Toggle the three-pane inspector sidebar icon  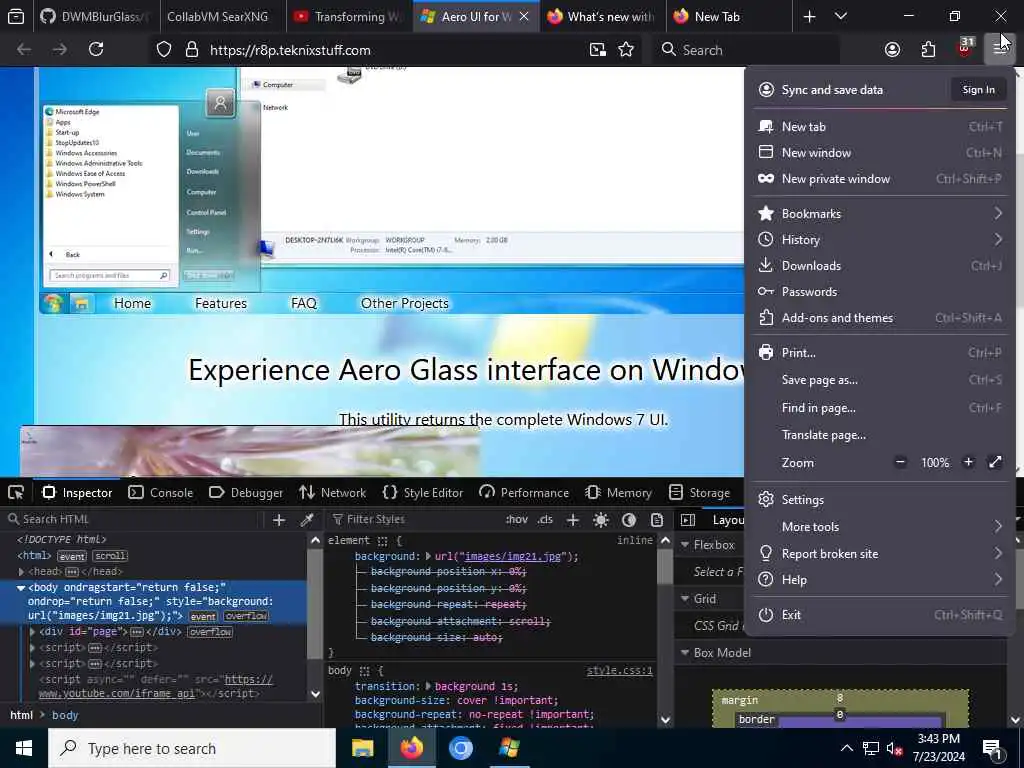[x=688, y=520]
